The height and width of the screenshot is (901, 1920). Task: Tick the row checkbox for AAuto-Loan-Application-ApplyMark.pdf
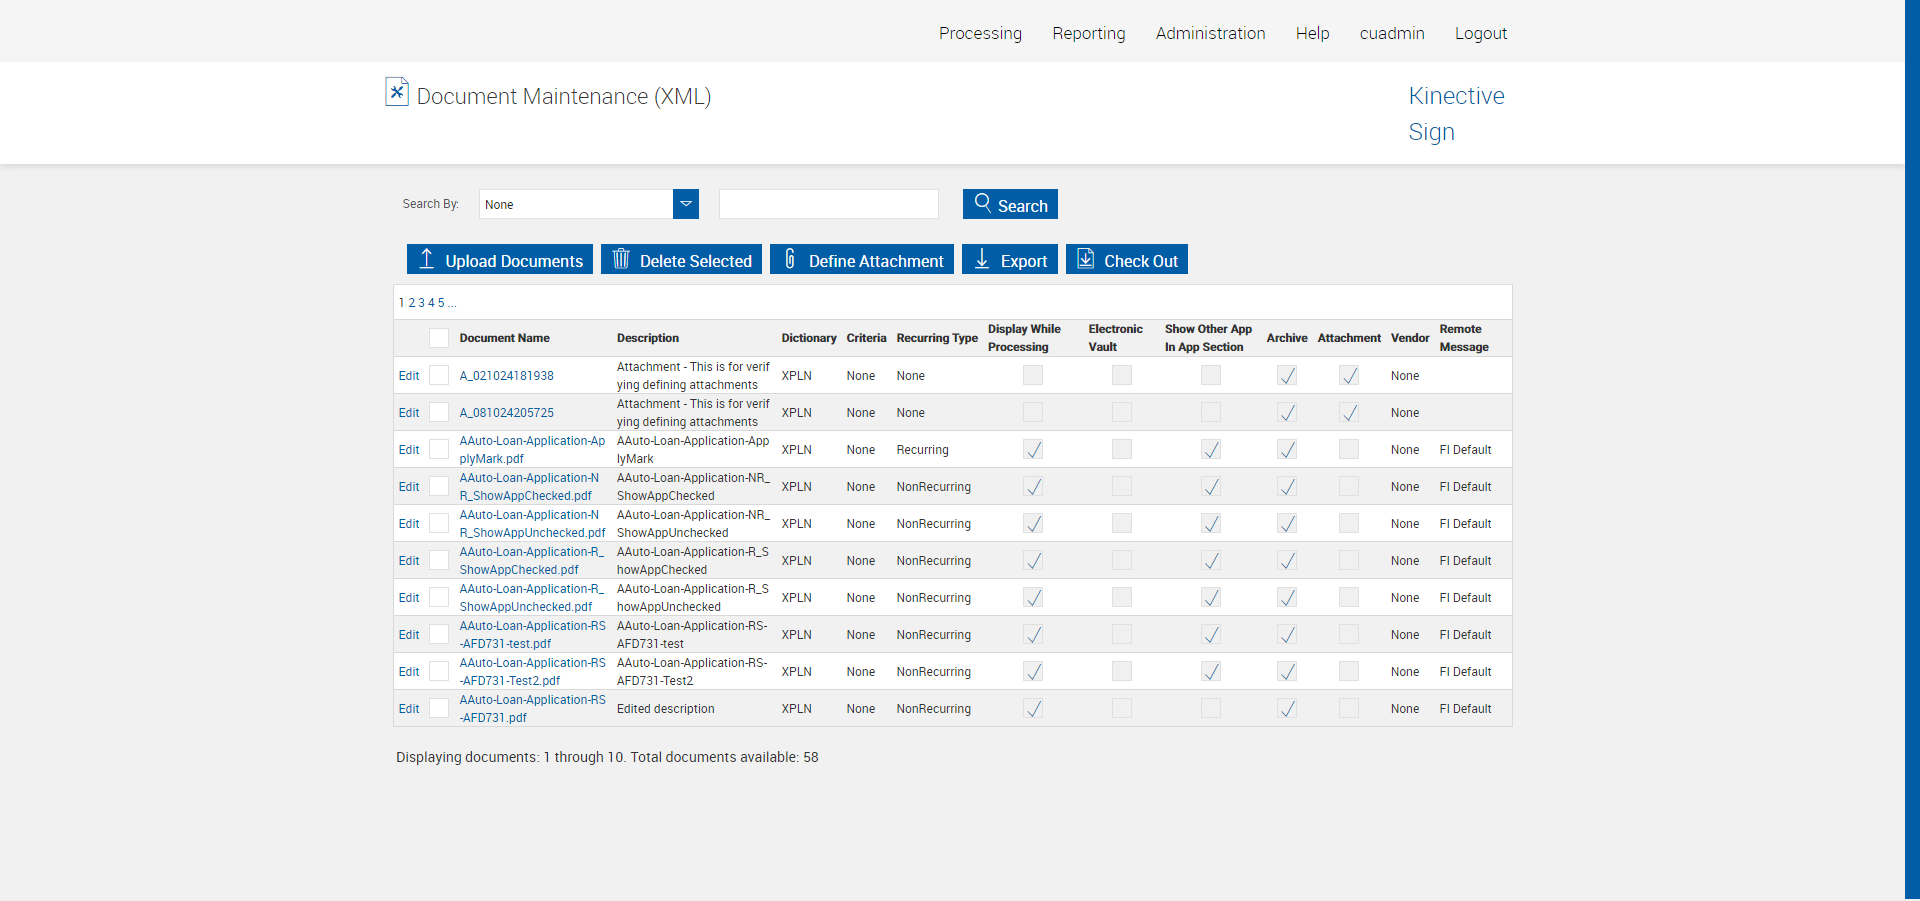coord(439,449)
